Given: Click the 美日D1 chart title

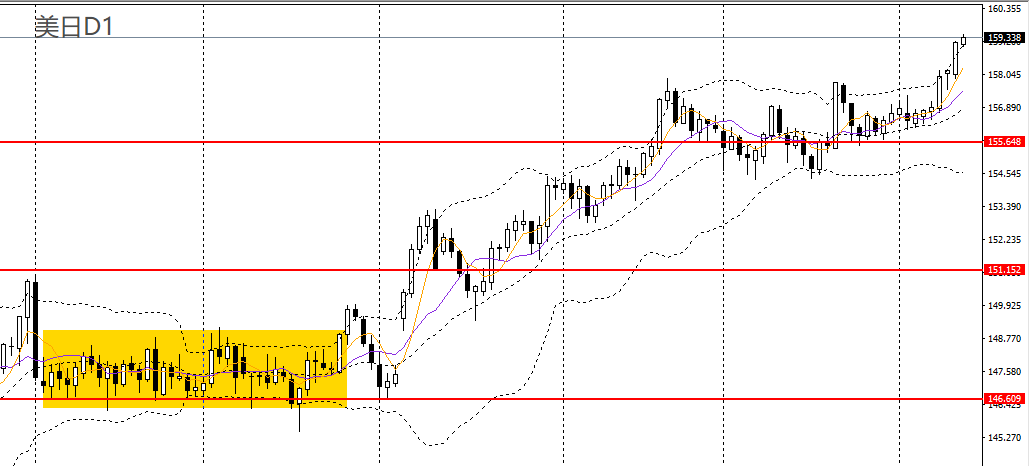Looking at the screenshot, I should pyautogui.click(x=73, y=27).
